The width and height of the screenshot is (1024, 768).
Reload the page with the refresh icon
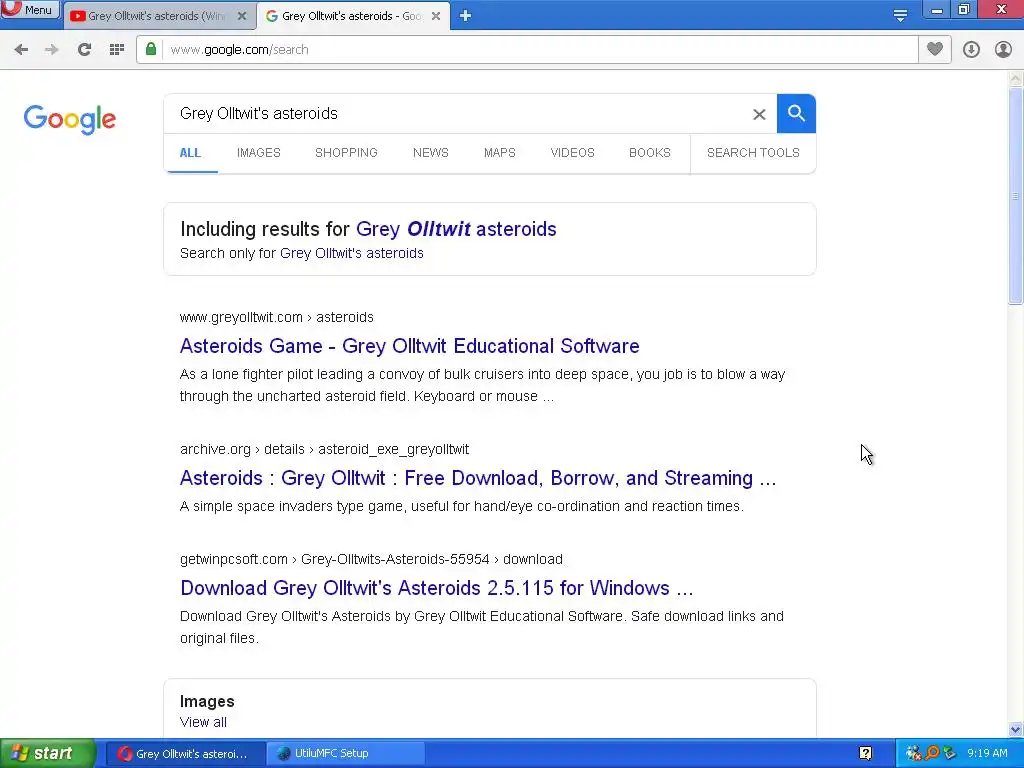(x=84, y=50)
